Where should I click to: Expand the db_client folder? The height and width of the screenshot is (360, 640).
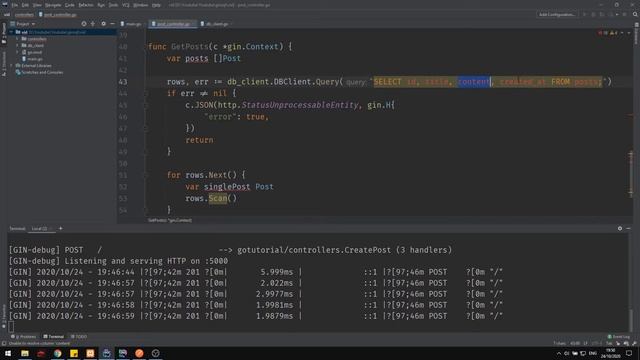[x=18, y=45]
